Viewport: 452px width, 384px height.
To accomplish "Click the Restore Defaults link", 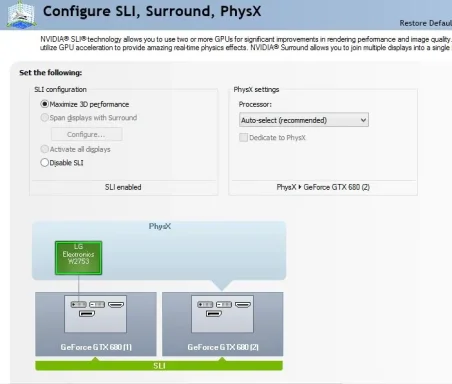I will (425, 23).
